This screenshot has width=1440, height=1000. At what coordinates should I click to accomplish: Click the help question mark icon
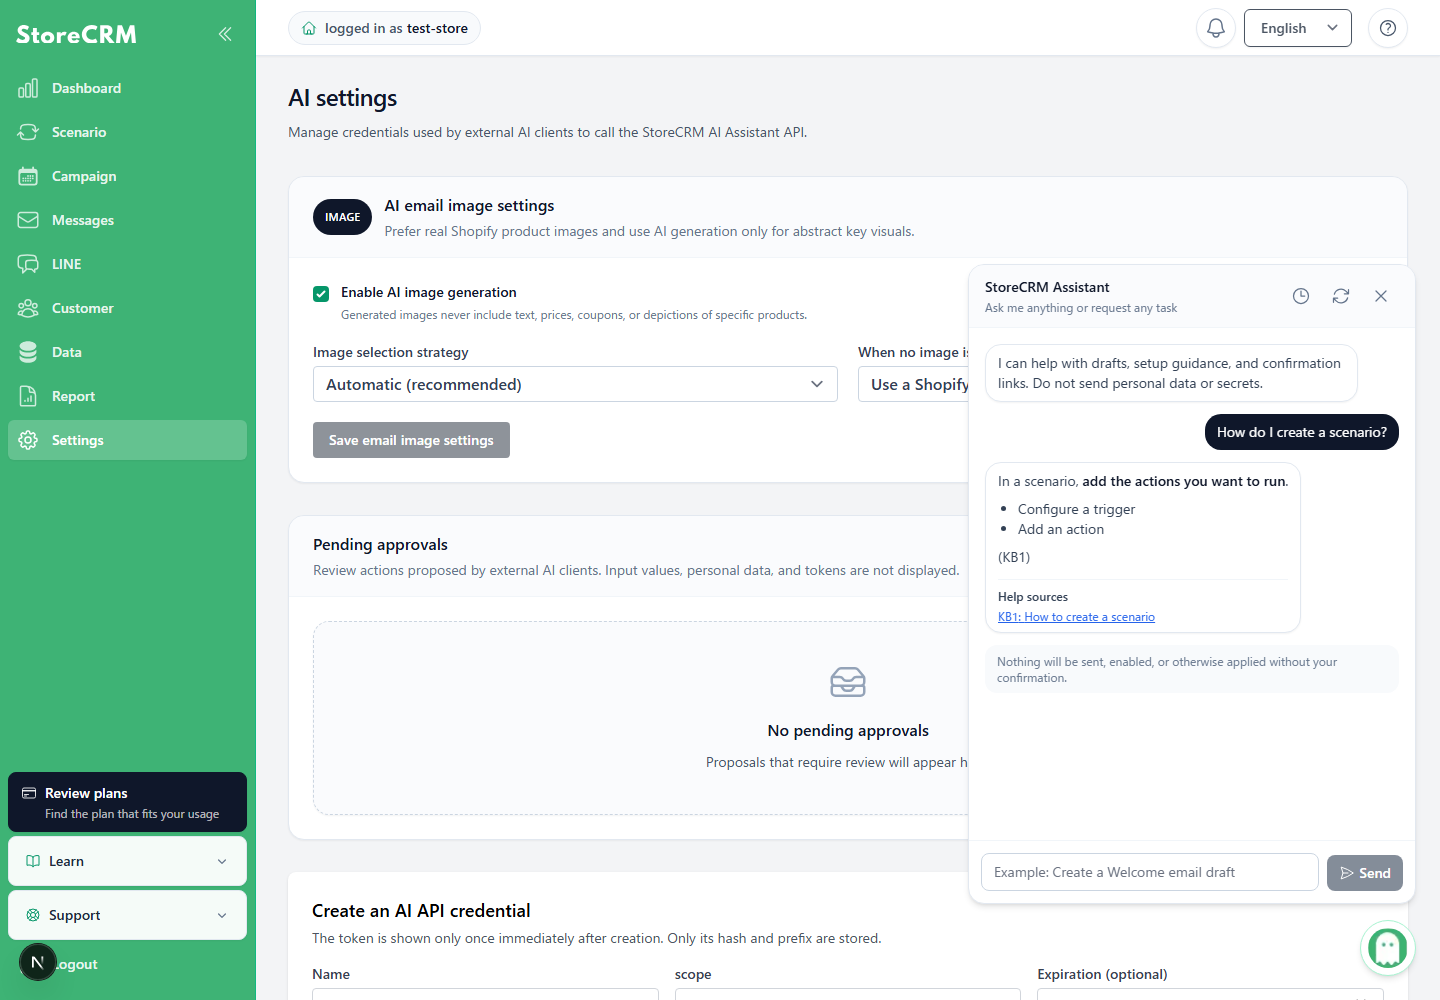click(x=1388, y=28)
